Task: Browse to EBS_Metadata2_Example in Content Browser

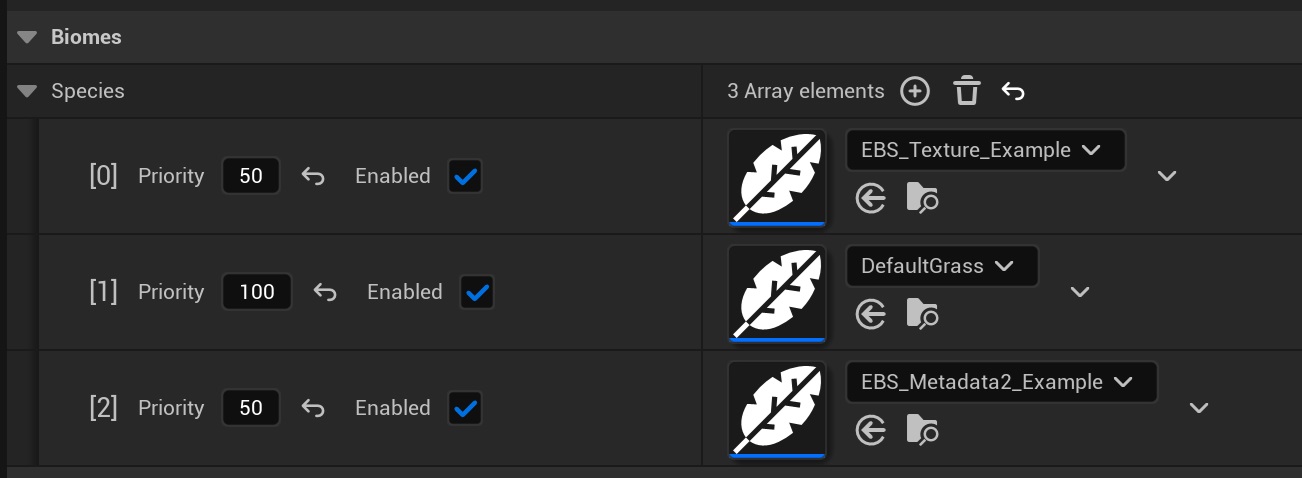Action: coord(922,431)
